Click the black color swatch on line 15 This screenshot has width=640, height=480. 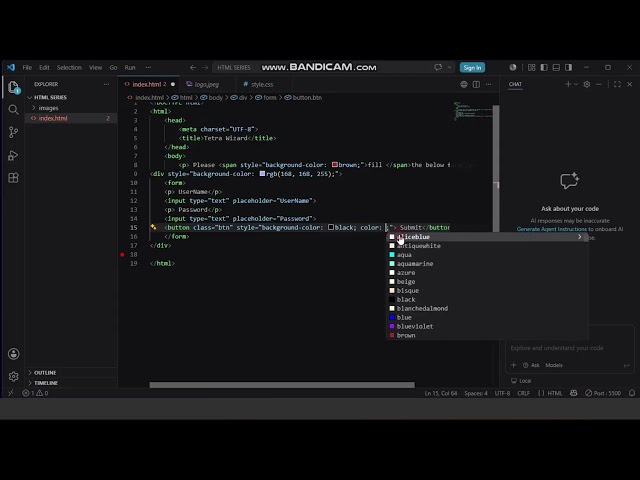point(331,227)
